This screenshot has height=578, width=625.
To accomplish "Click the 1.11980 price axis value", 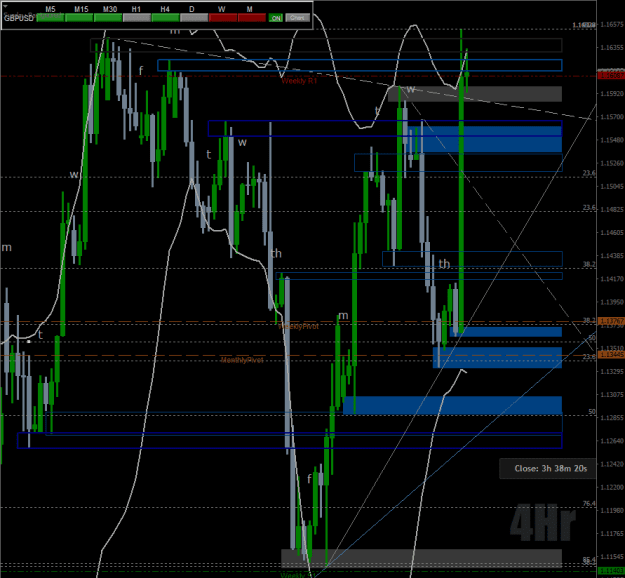I will (612, 510).
